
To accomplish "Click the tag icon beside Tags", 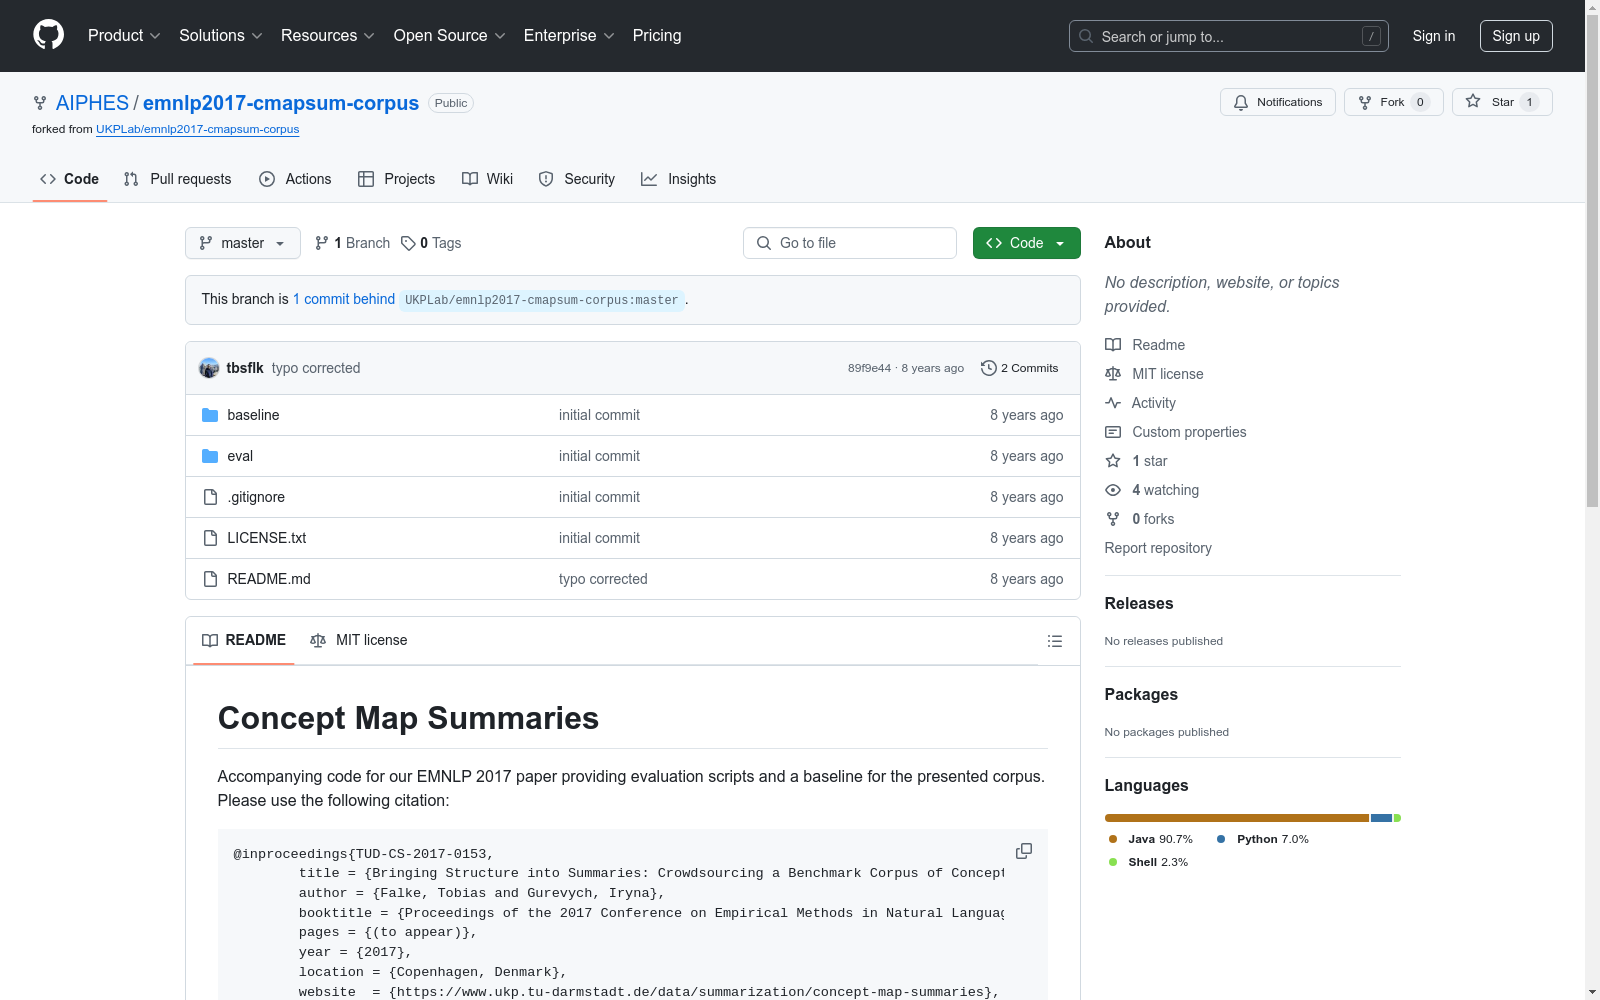I will click(408, 243).
